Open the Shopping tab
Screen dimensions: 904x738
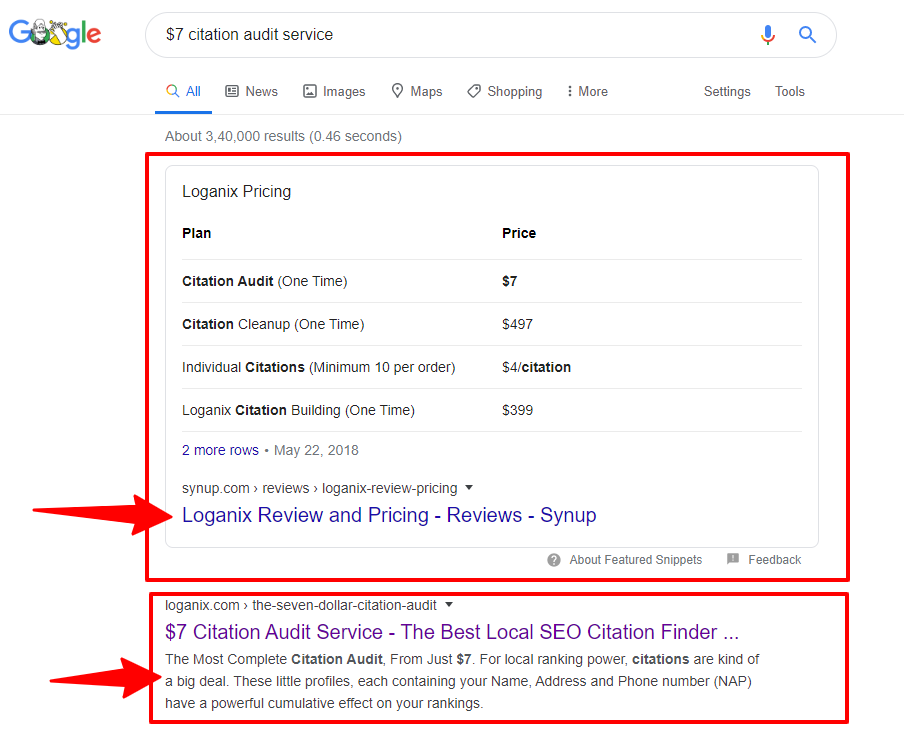point(504,91)
